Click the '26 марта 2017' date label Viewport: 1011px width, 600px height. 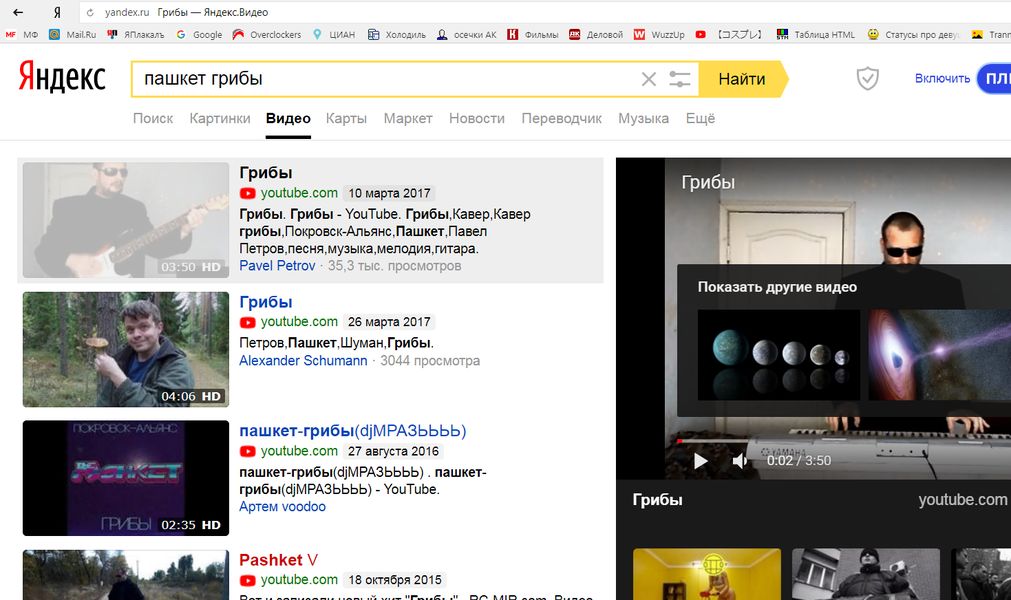(x=389, y=322)
